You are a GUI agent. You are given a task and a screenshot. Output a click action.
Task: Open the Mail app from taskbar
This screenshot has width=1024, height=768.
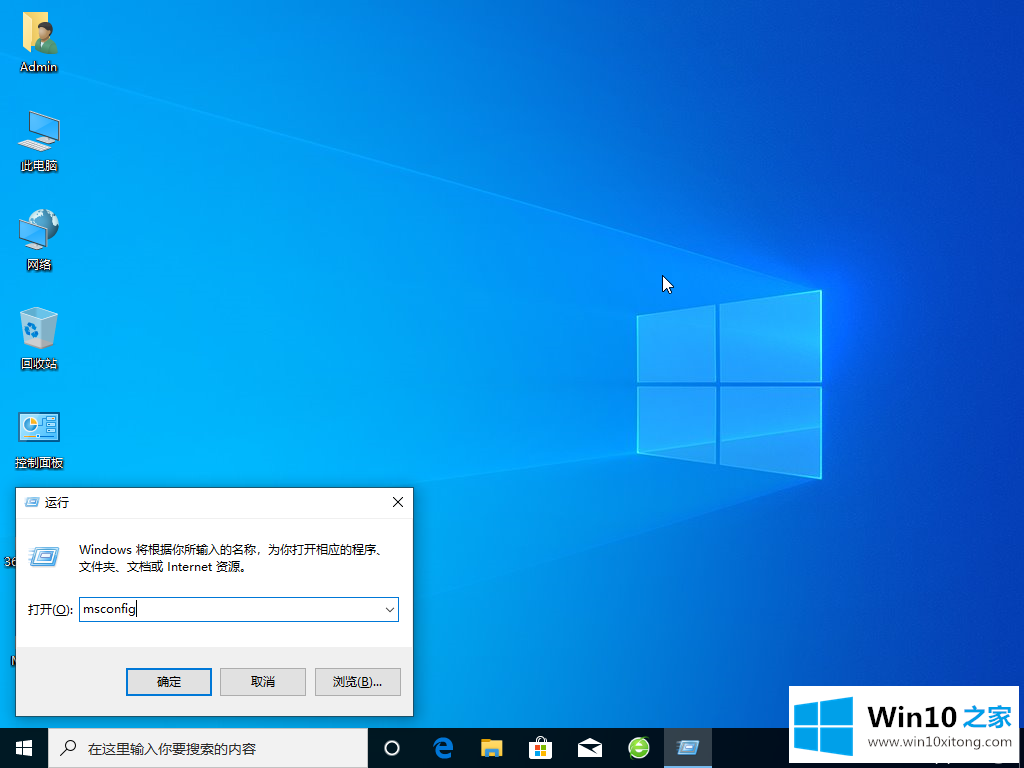[x=590, y=748]
